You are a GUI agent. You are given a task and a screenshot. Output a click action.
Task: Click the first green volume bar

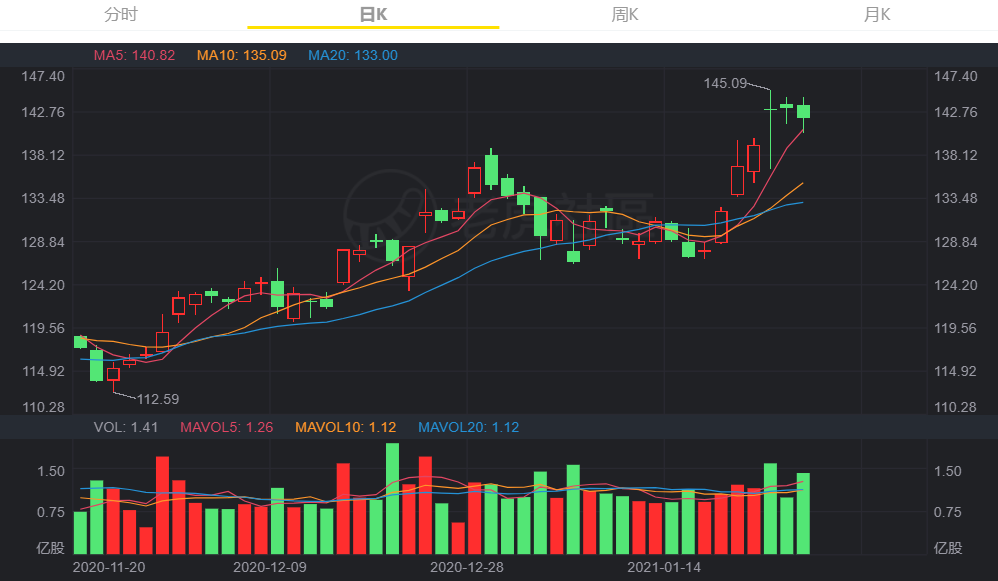coord(80,533)
